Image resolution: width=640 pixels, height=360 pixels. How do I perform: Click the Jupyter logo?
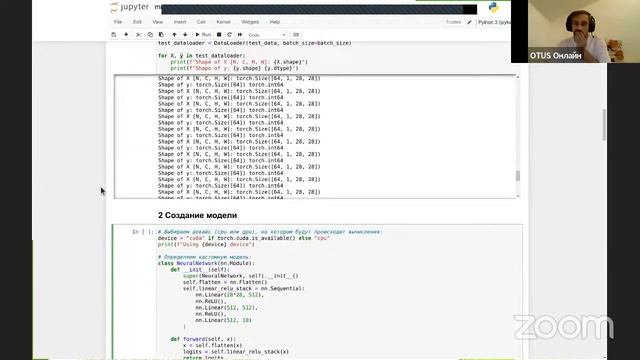tap(130, 7)
